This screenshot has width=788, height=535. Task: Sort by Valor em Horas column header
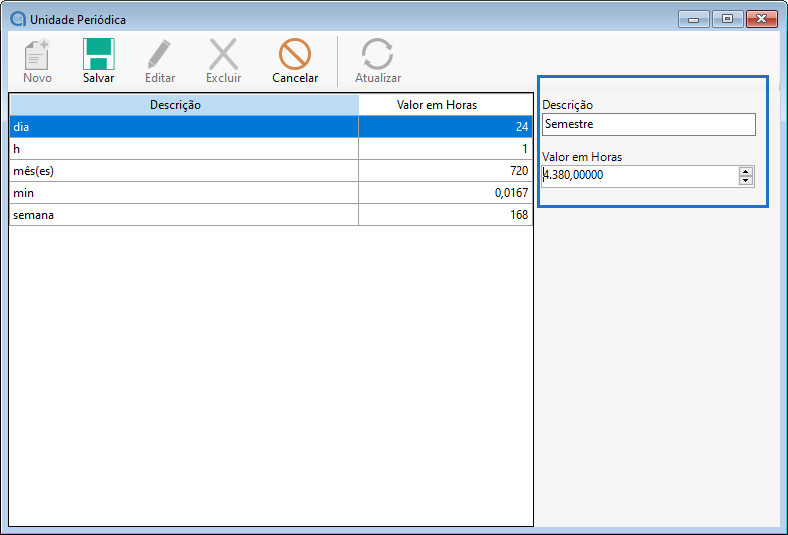click(x=445, y=105)
